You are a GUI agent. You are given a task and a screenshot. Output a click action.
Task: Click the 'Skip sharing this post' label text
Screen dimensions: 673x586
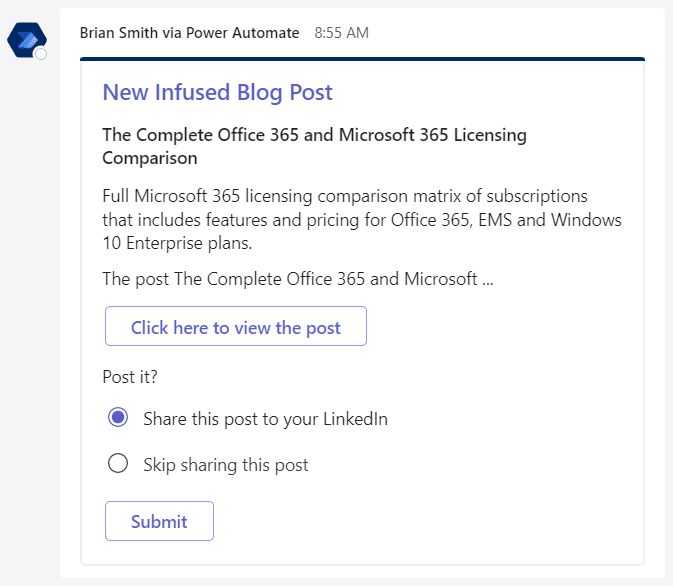(x=226, y=465)
